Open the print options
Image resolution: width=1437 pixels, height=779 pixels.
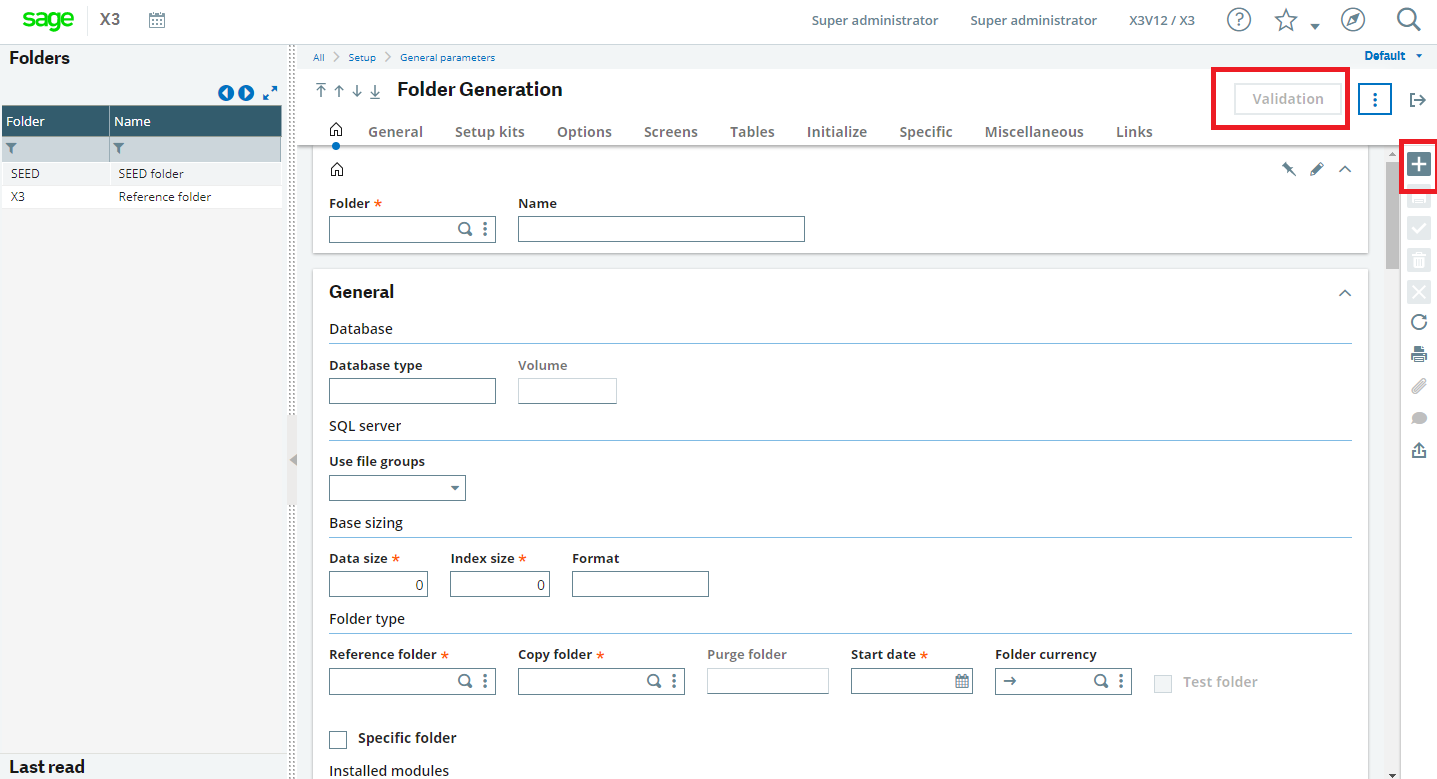[x=1418, y=353]
